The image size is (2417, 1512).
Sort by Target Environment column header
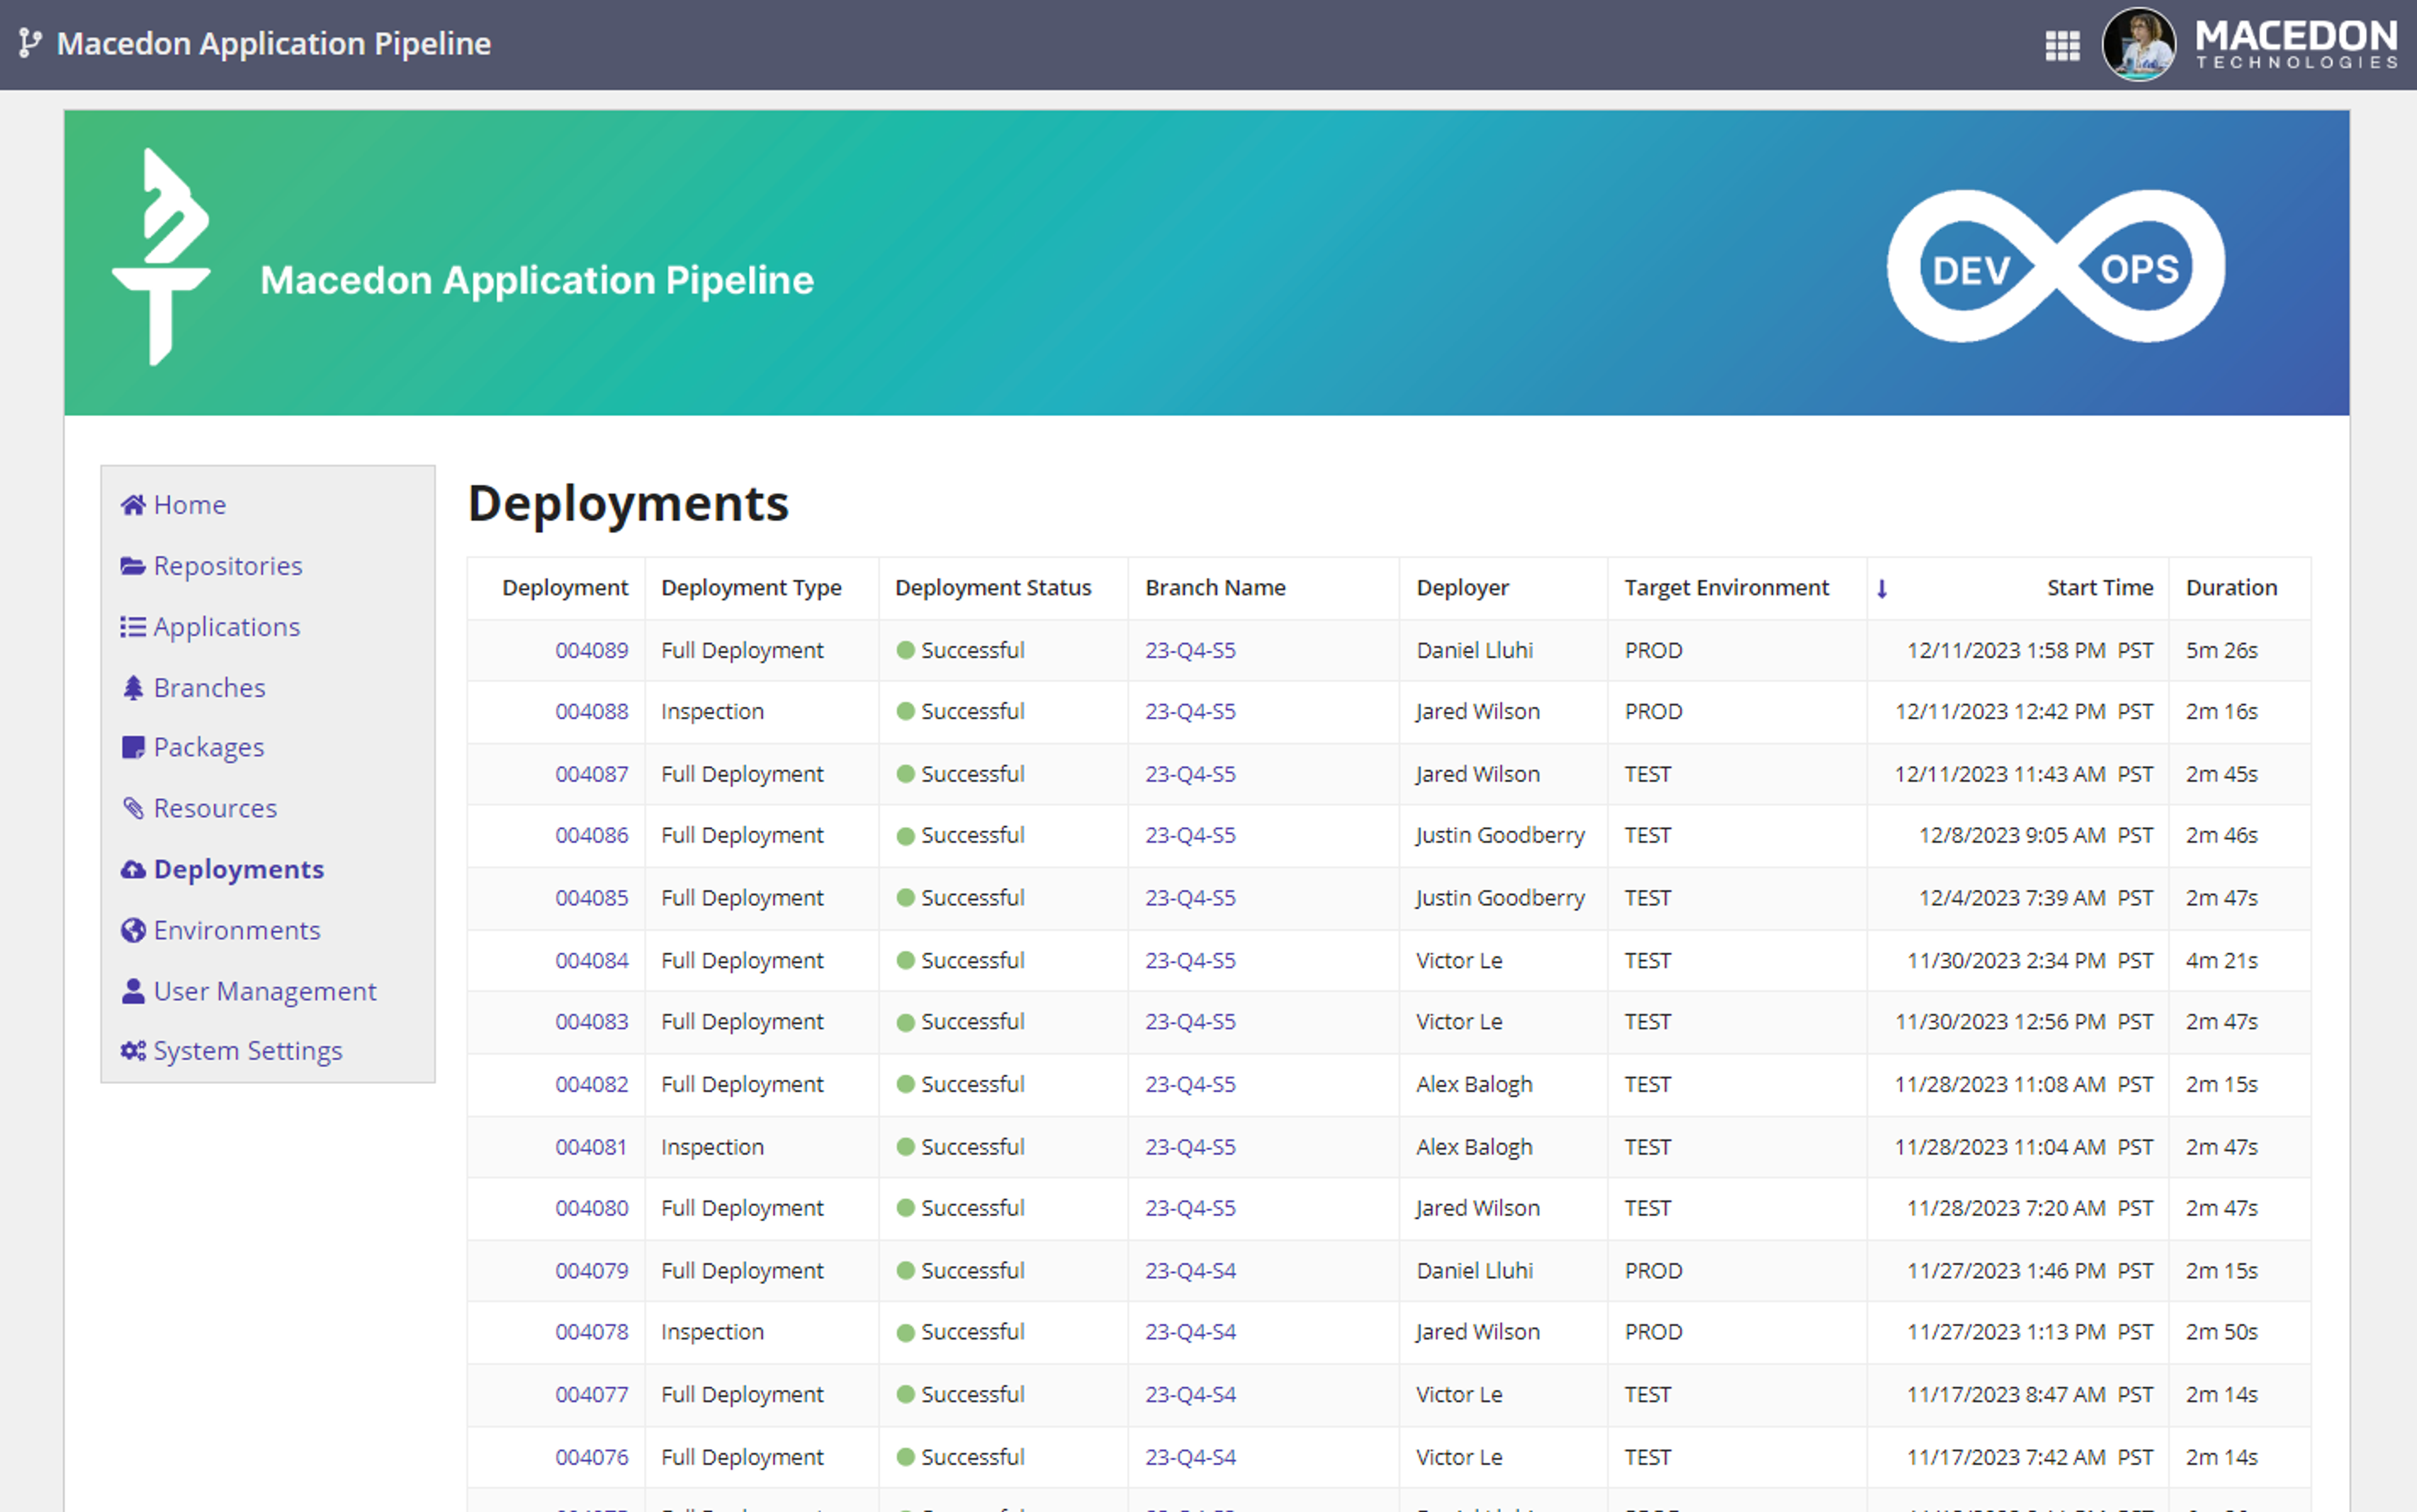pyautogui.click(x=1726, y=588)
